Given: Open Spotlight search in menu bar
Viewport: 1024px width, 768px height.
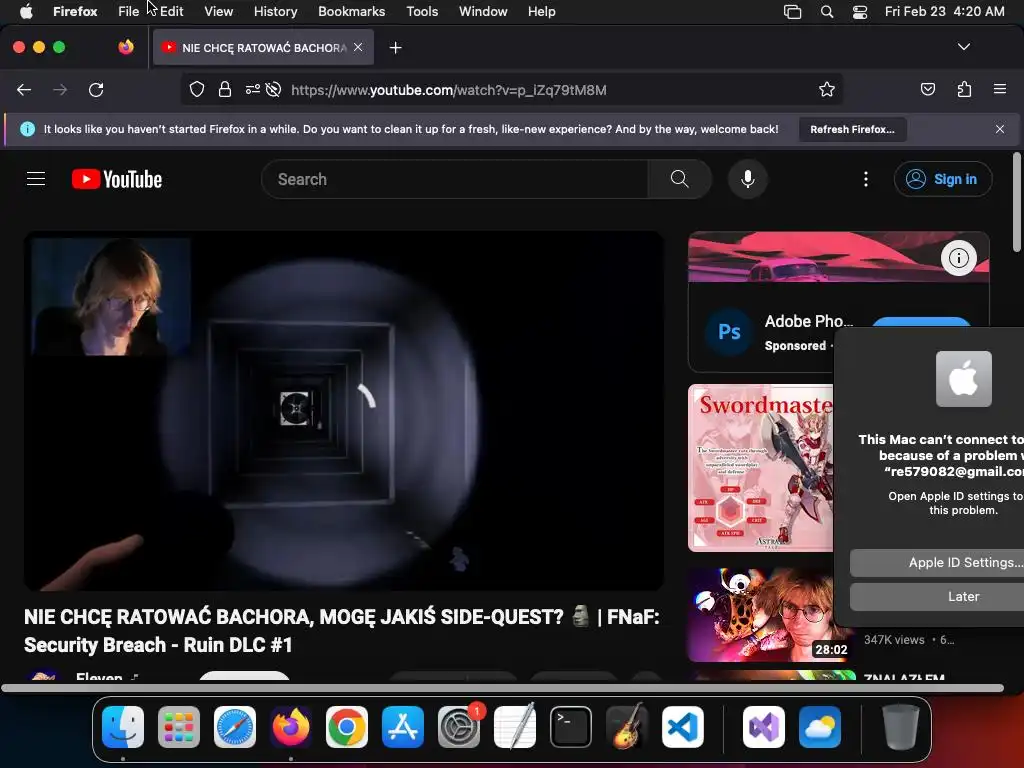Looking at the screenshot, I should point(827,12).
